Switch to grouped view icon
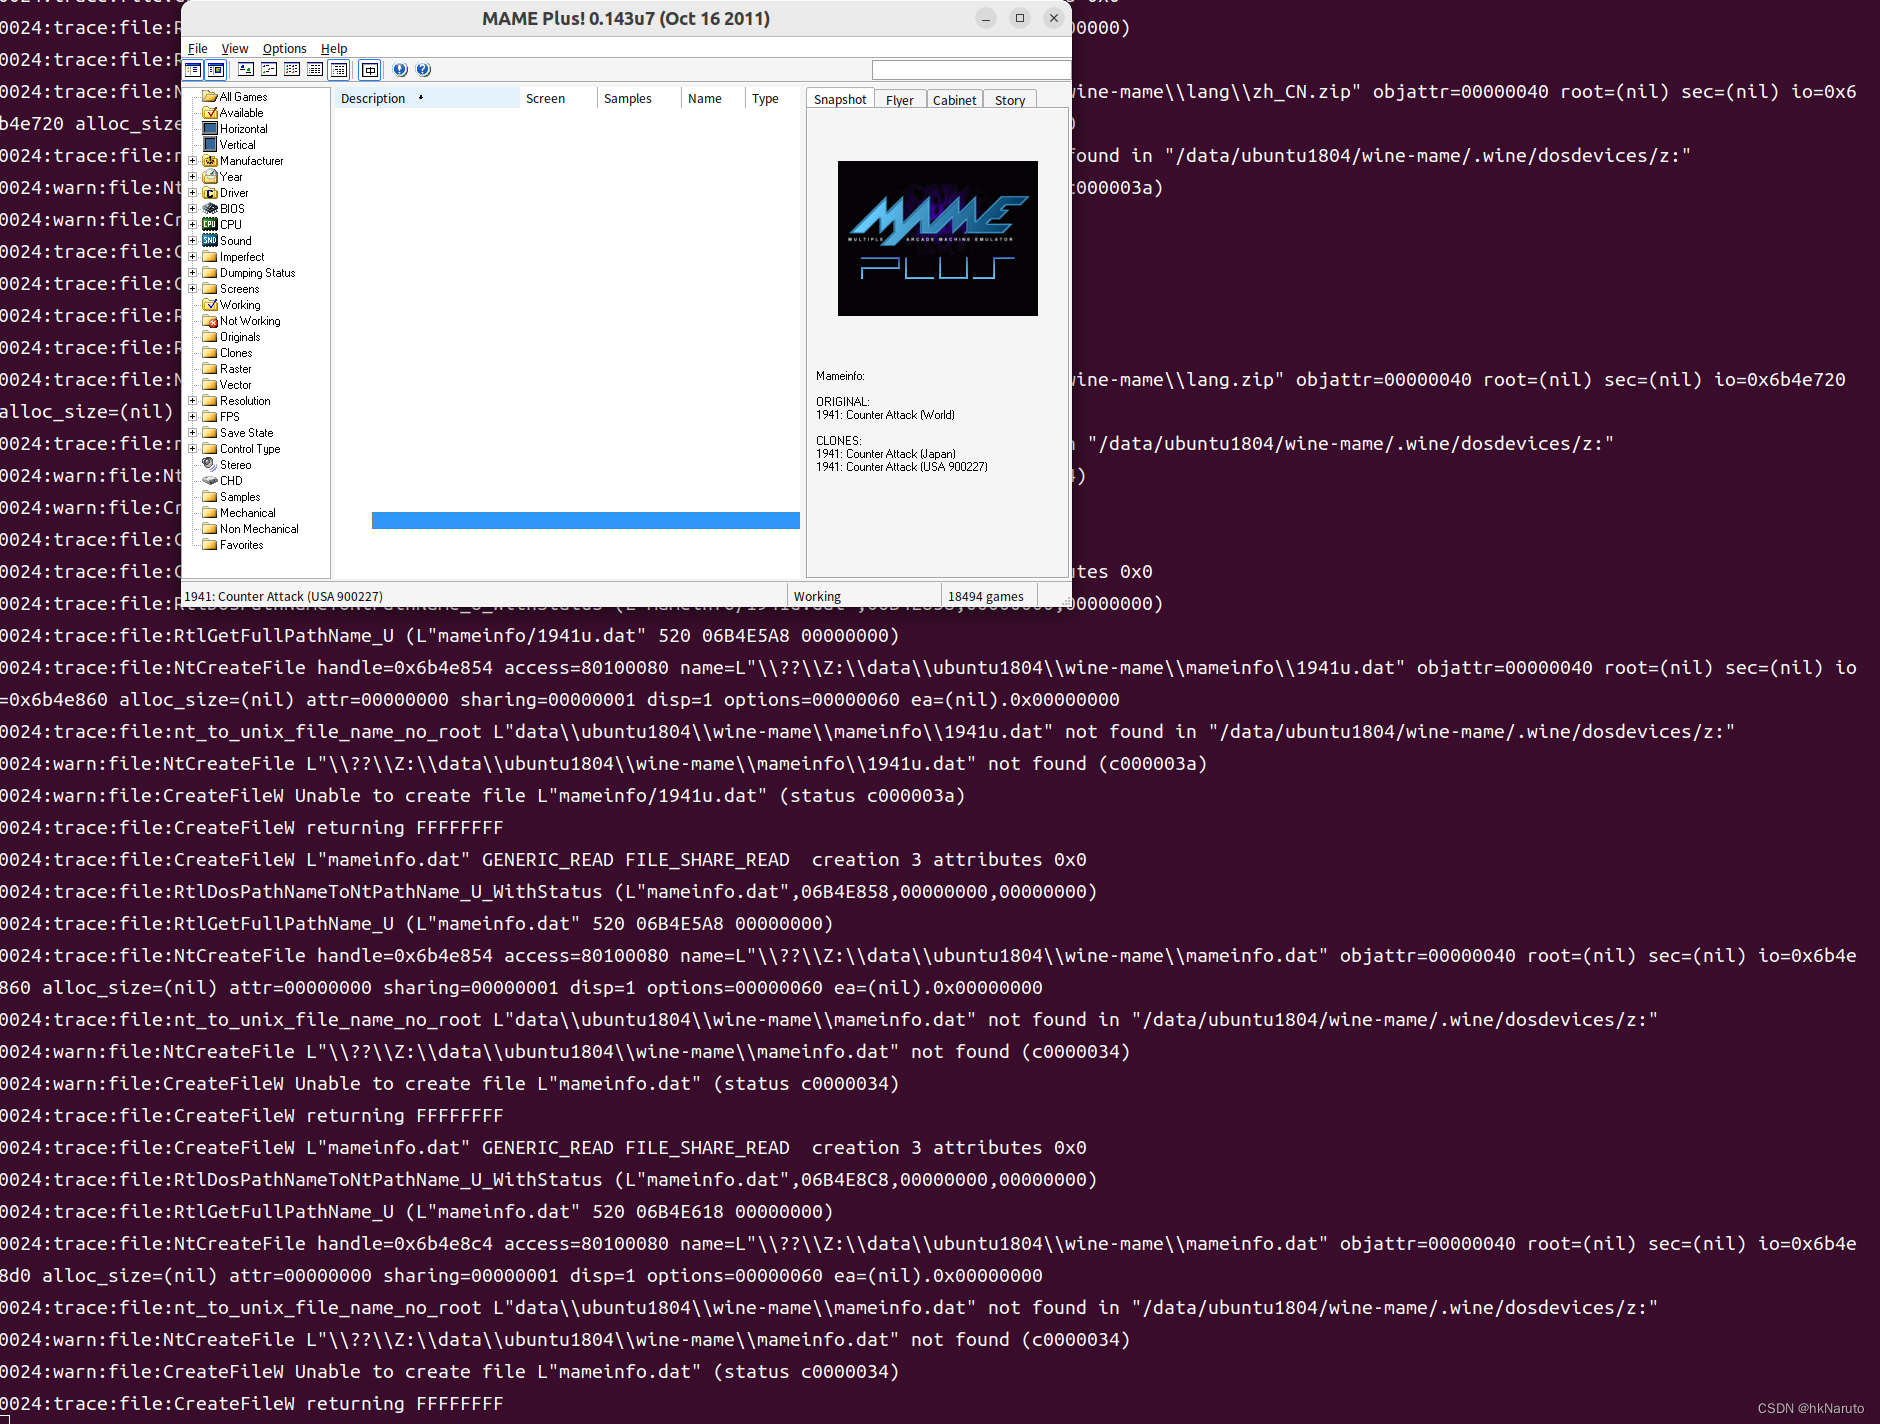Screen dimensions: 1880x1424 coord(339,70)
